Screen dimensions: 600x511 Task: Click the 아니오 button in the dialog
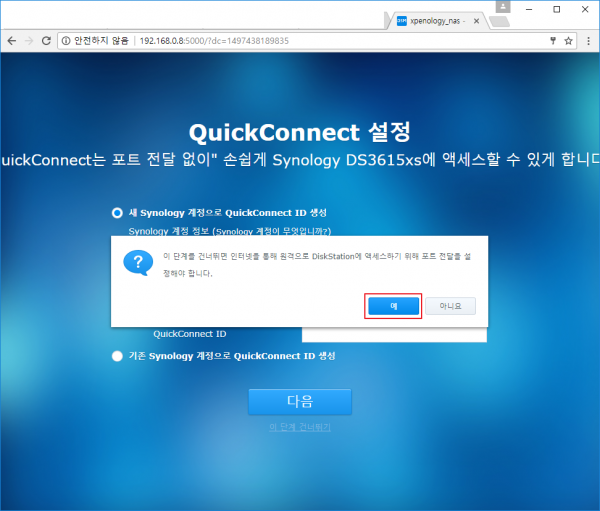point(450,306)
